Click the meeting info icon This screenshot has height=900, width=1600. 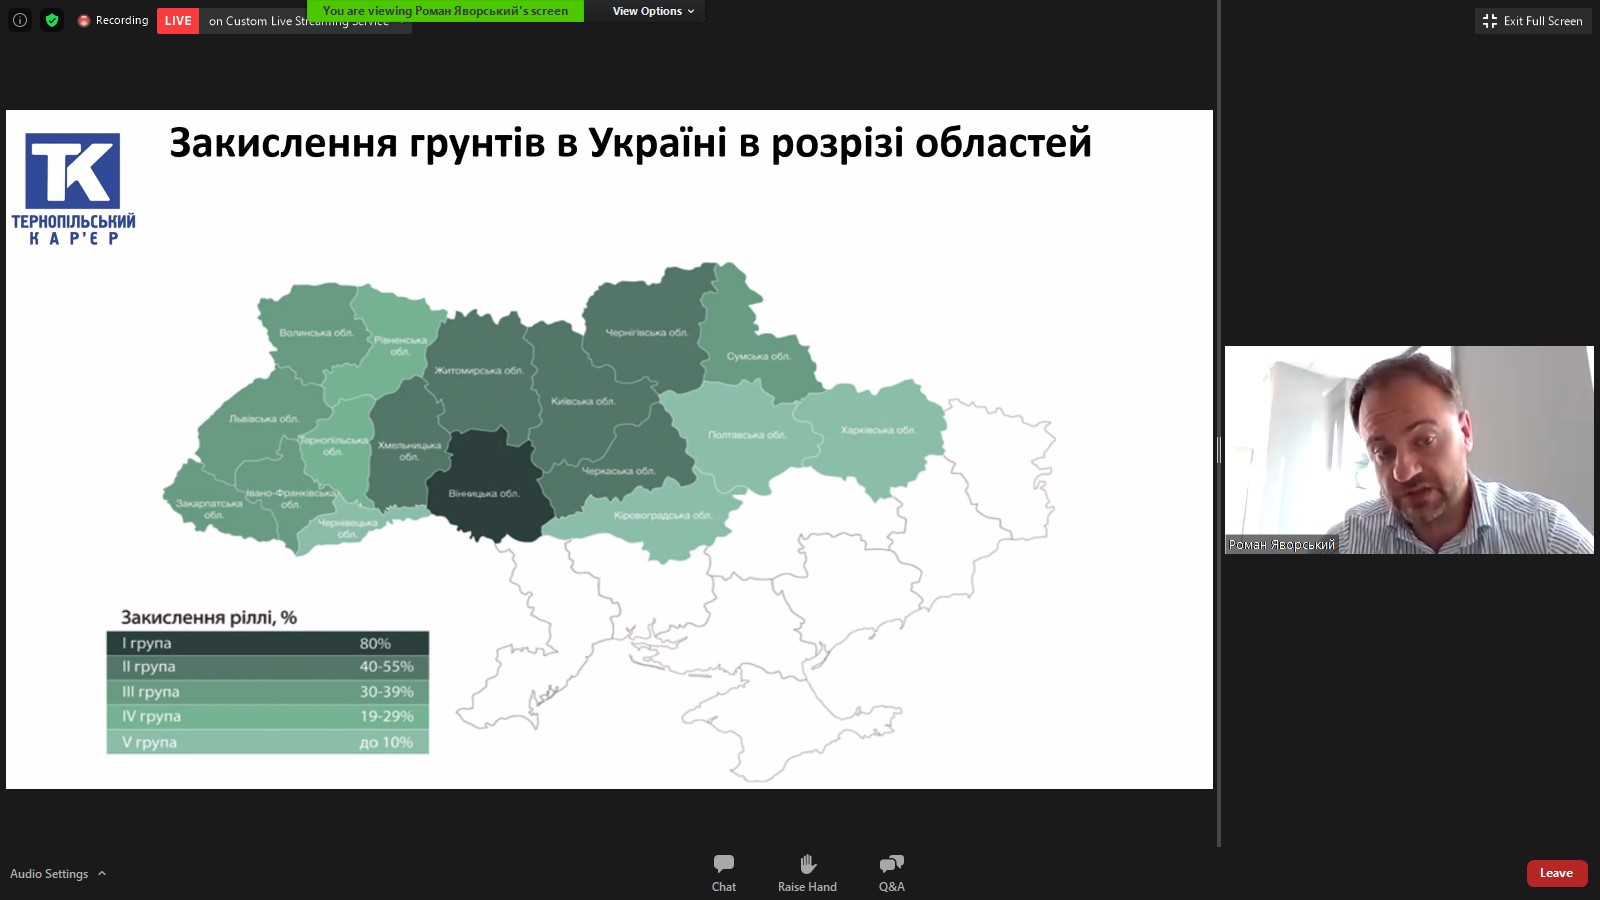point(20,20)
